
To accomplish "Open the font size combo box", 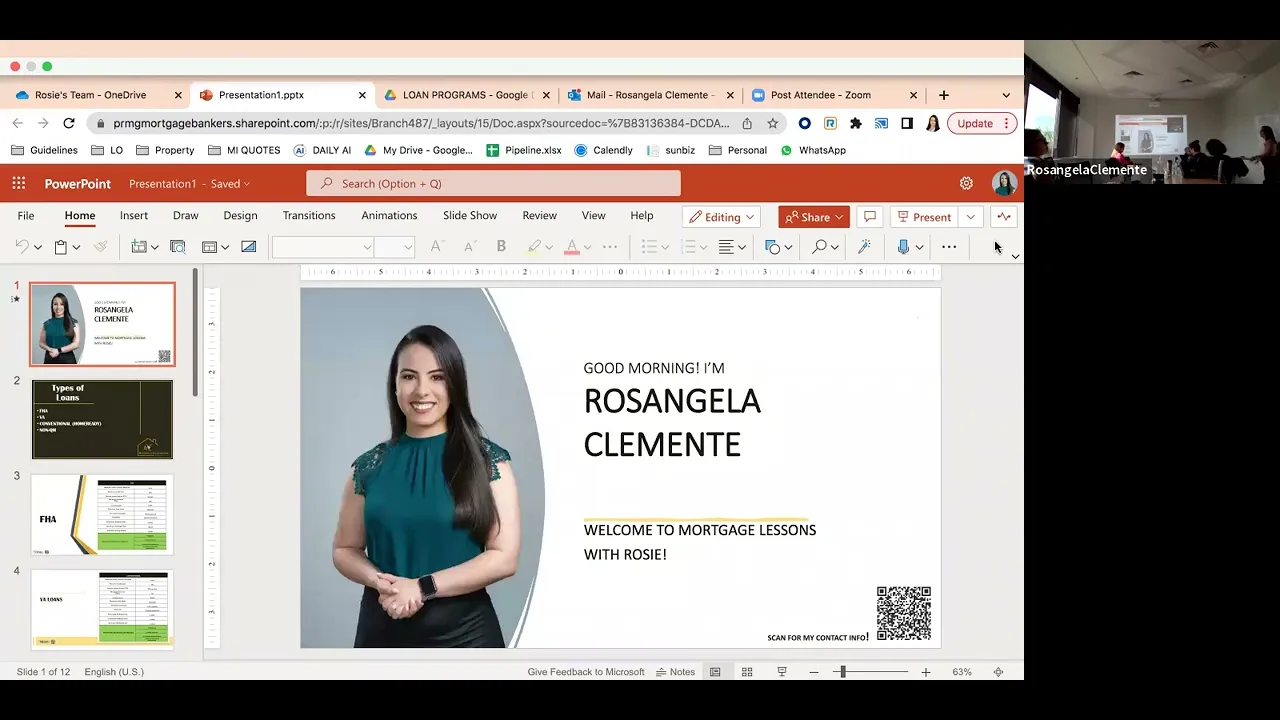I will [x=395, y=247].
